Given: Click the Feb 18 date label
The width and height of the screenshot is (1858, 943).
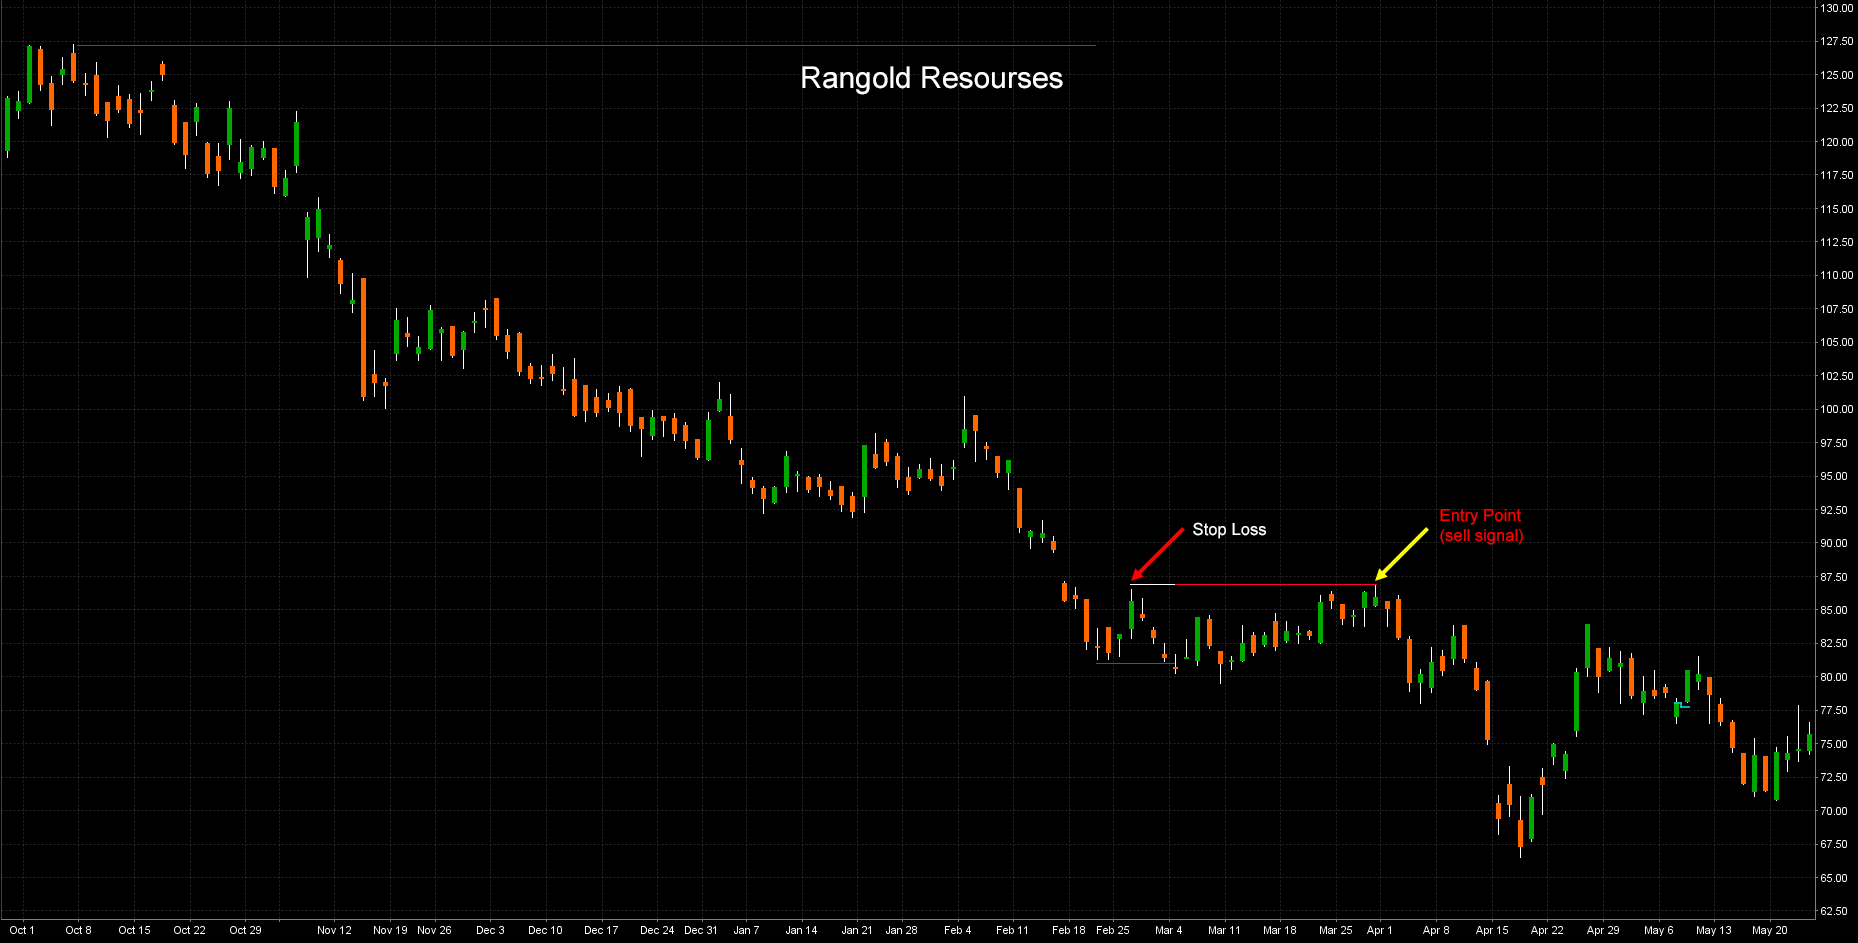Looking at the screenshot, I should coord(1068,930).
